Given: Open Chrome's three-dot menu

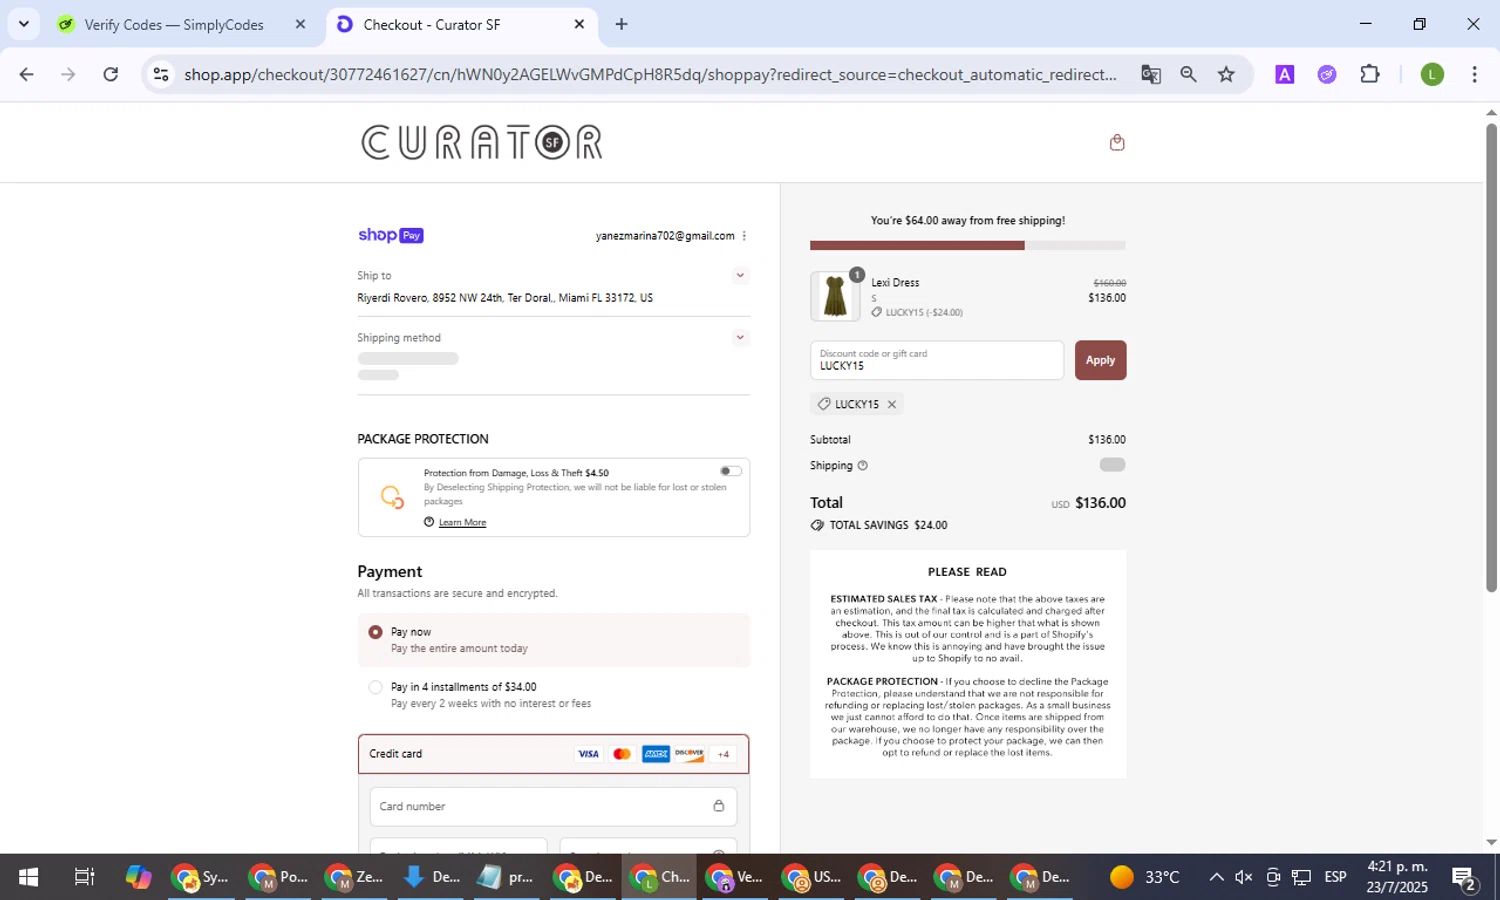Looking at the screenshot, I should [1474, 74].
